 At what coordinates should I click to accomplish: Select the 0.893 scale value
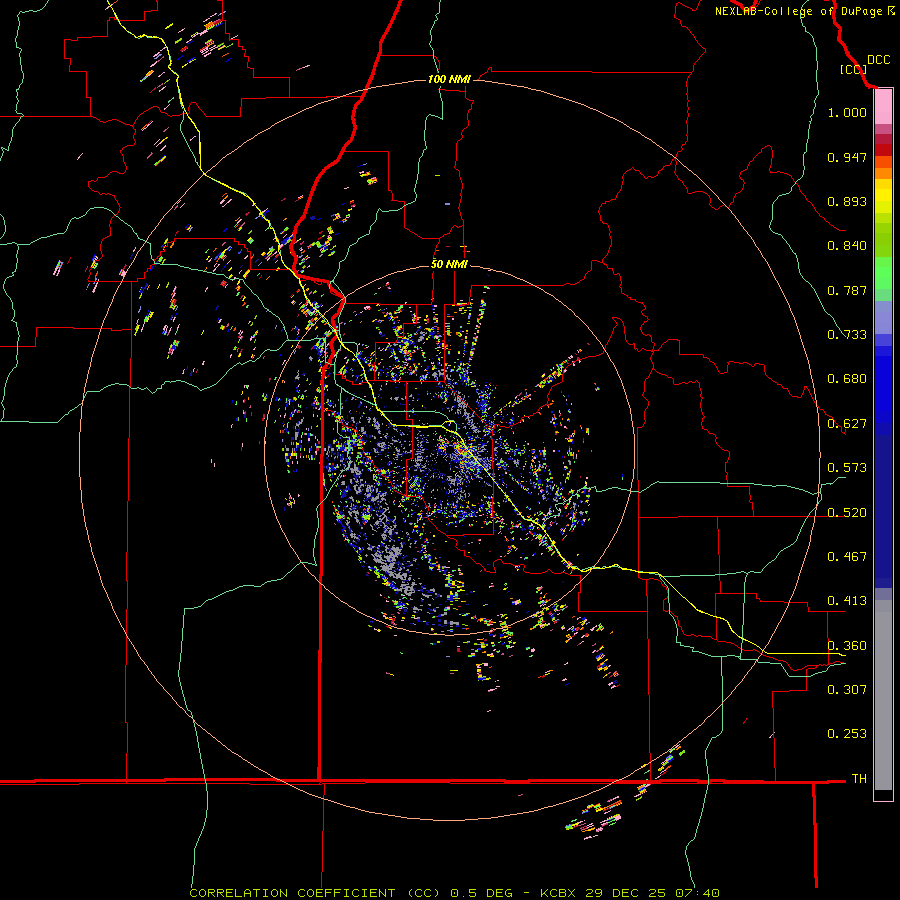pyautogui.click(x=847, y=201)
